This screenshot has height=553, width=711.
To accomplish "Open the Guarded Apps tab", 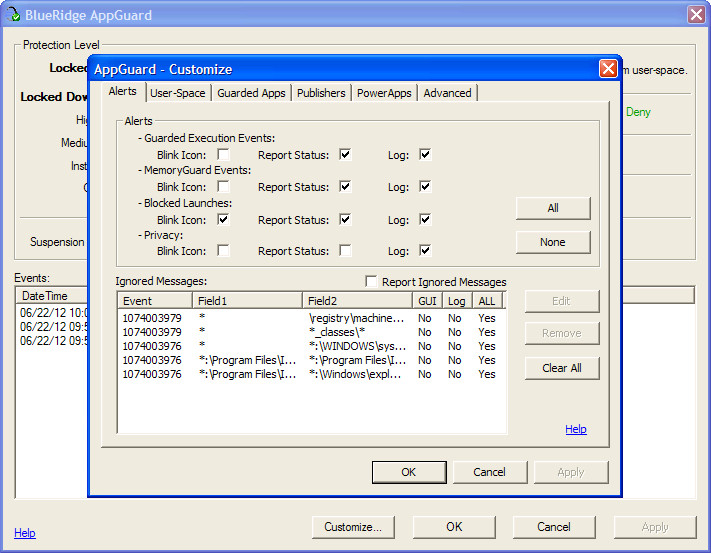I will click(x=251, y=93).
